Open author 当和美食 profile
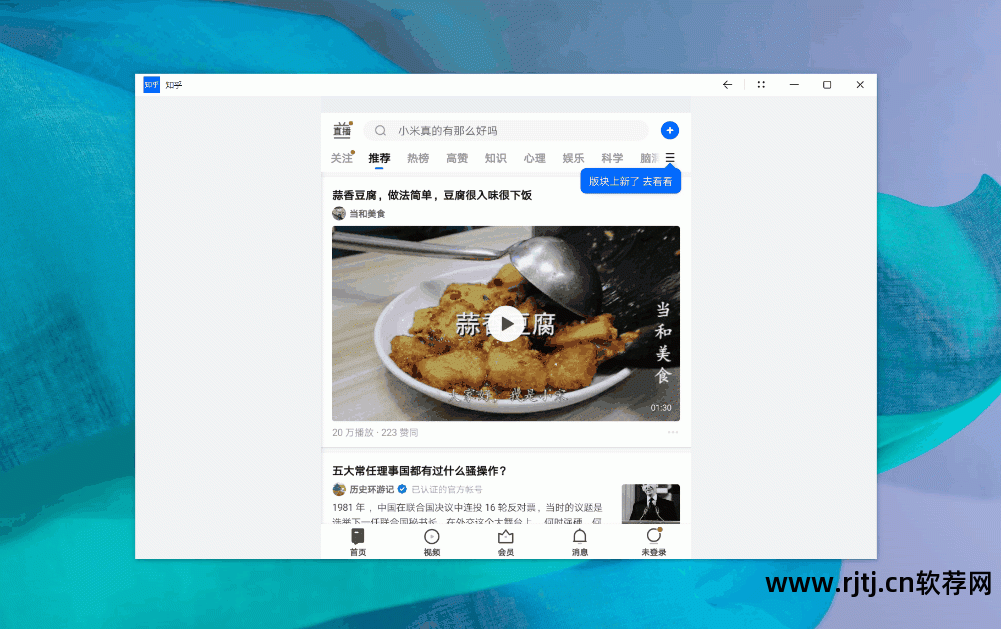The width and height of the screenshot is (1001, 629). [x=367, y=214]
